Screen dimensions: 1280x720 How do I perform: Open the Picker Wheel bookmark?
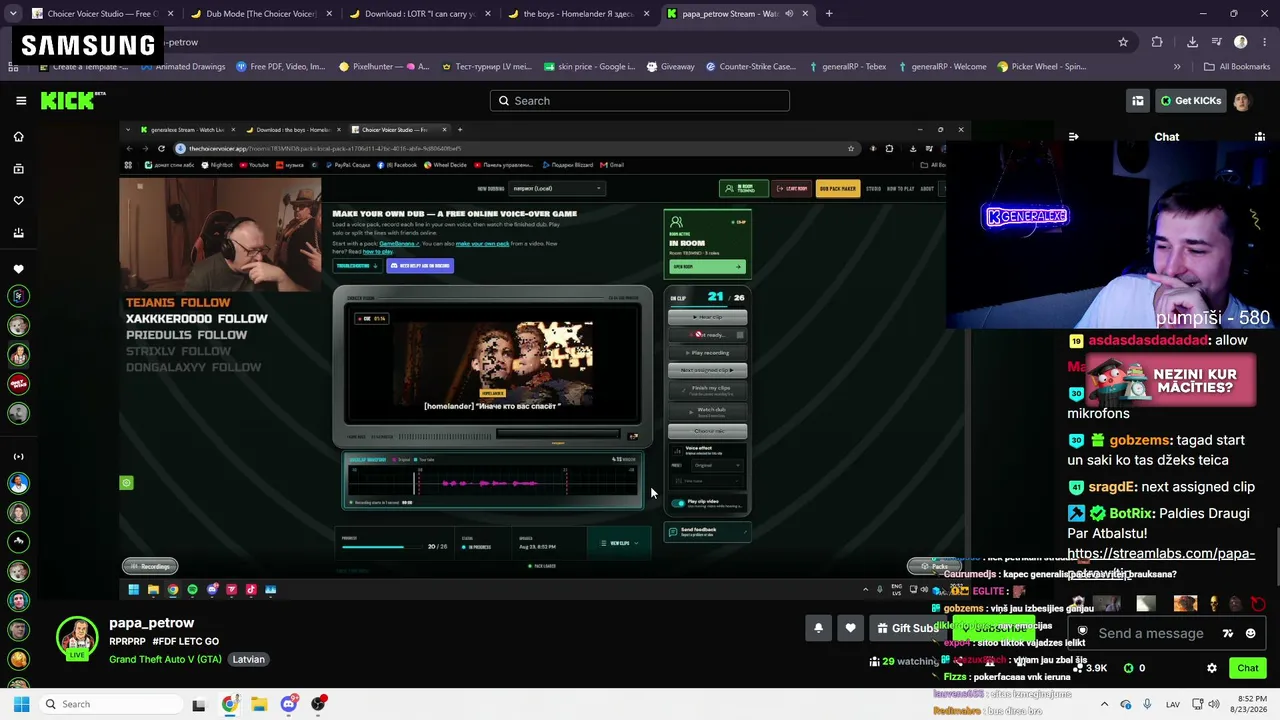[1041, 67]
